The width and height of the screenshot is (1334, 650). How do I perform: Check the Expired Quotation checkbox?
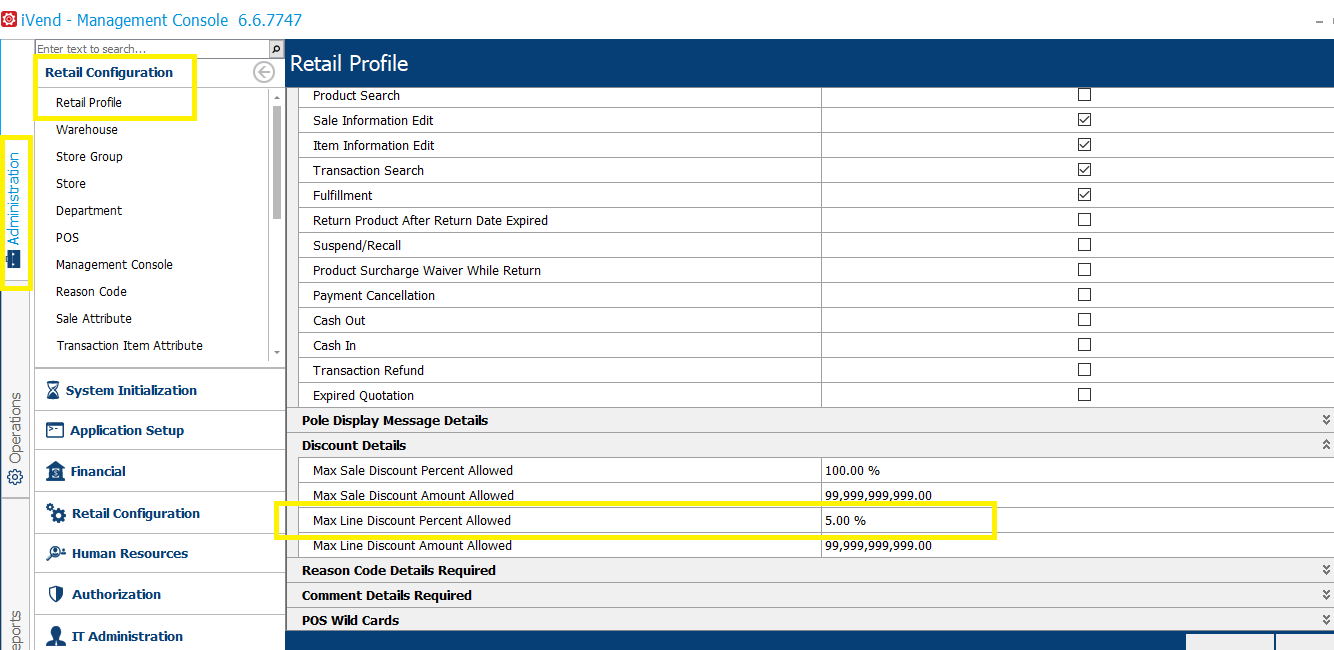pyautogui.click(x=1084, y=395)
